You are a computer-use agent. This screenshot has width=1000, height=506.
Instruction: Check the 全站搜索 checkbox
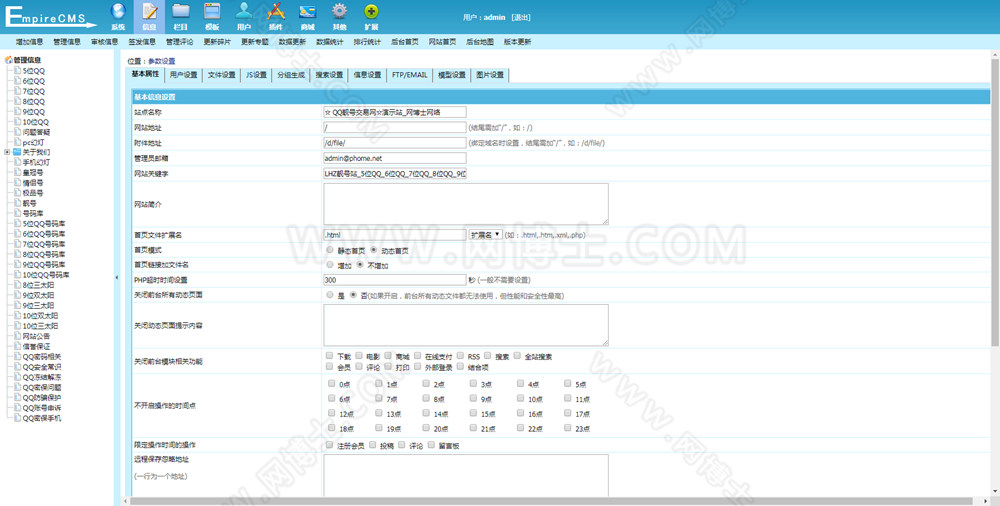click(517, 355)
